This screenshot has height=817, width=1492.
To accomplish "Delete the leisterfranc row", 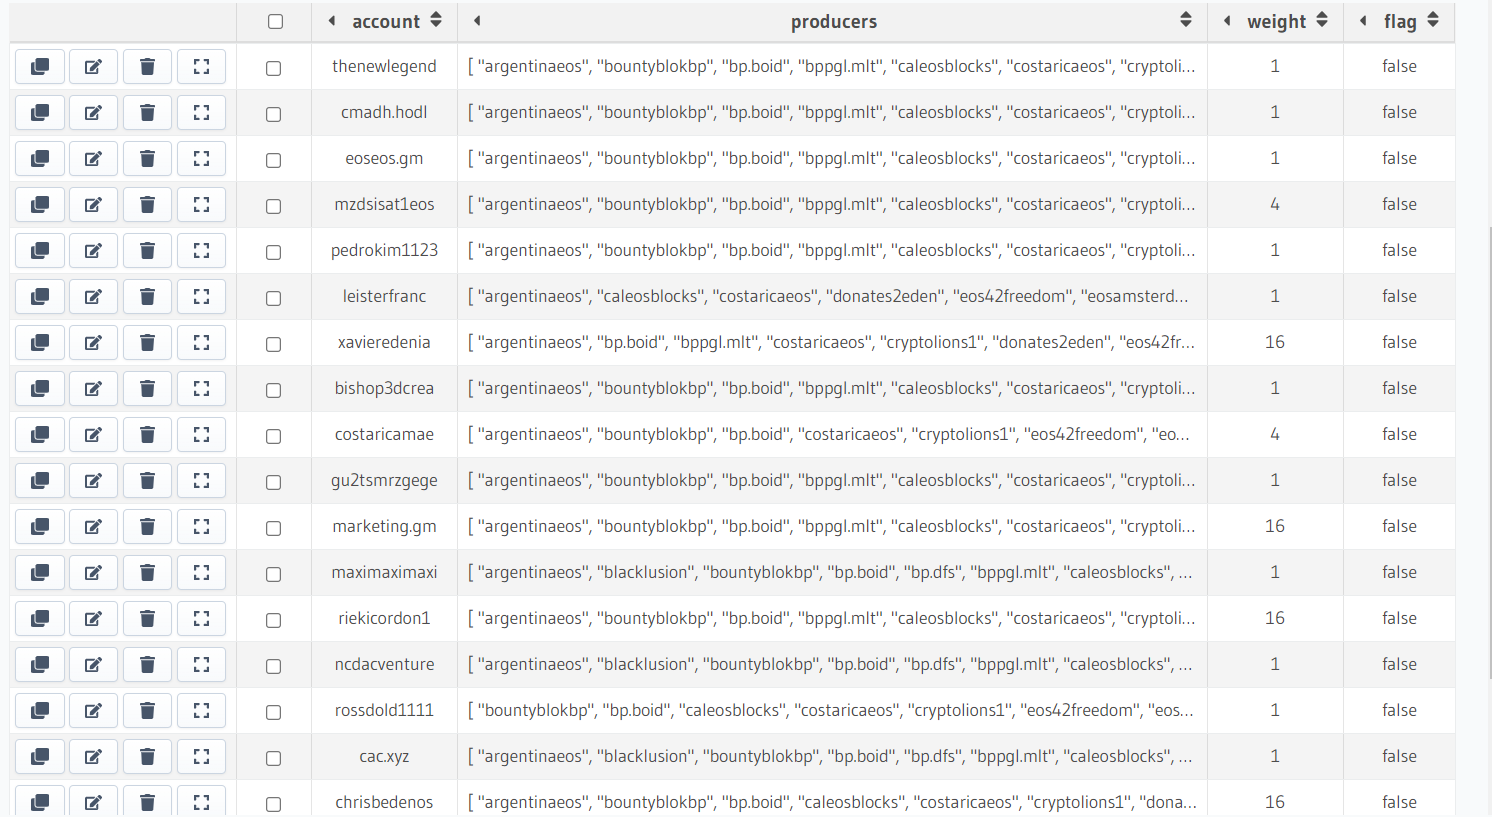I will pyautogui.click(x=147, y=297).
